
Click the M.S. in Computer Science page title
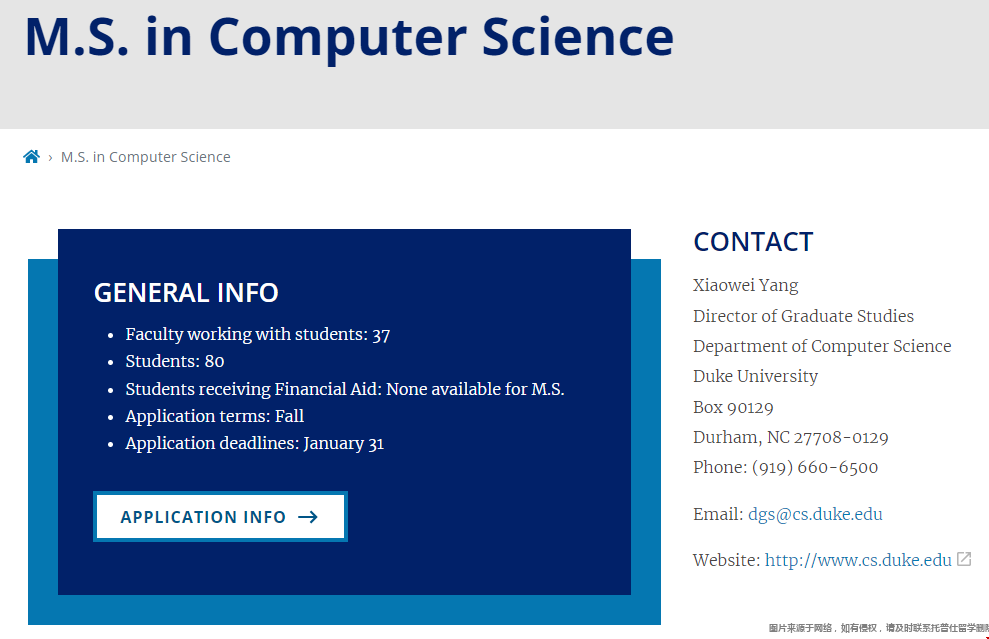tap(349, 38)
